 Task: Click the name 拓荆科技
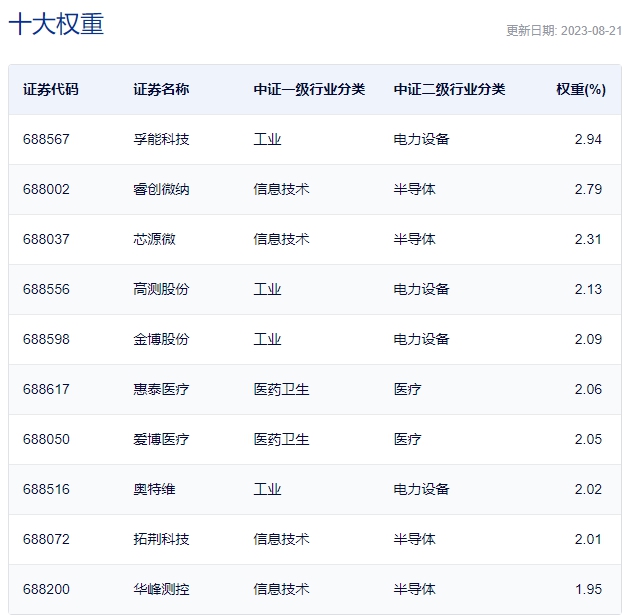point(161,540)
